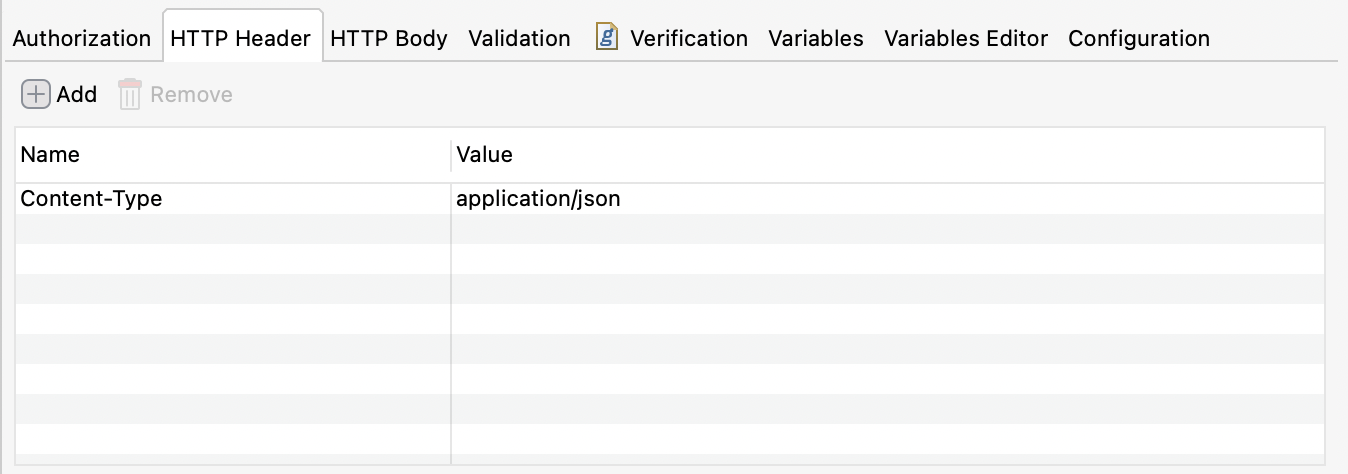Image resolution: width=1348 pixels, height=474 pixels.
Task: Click the script icon beside Verification
Action: tap(606, 38)
